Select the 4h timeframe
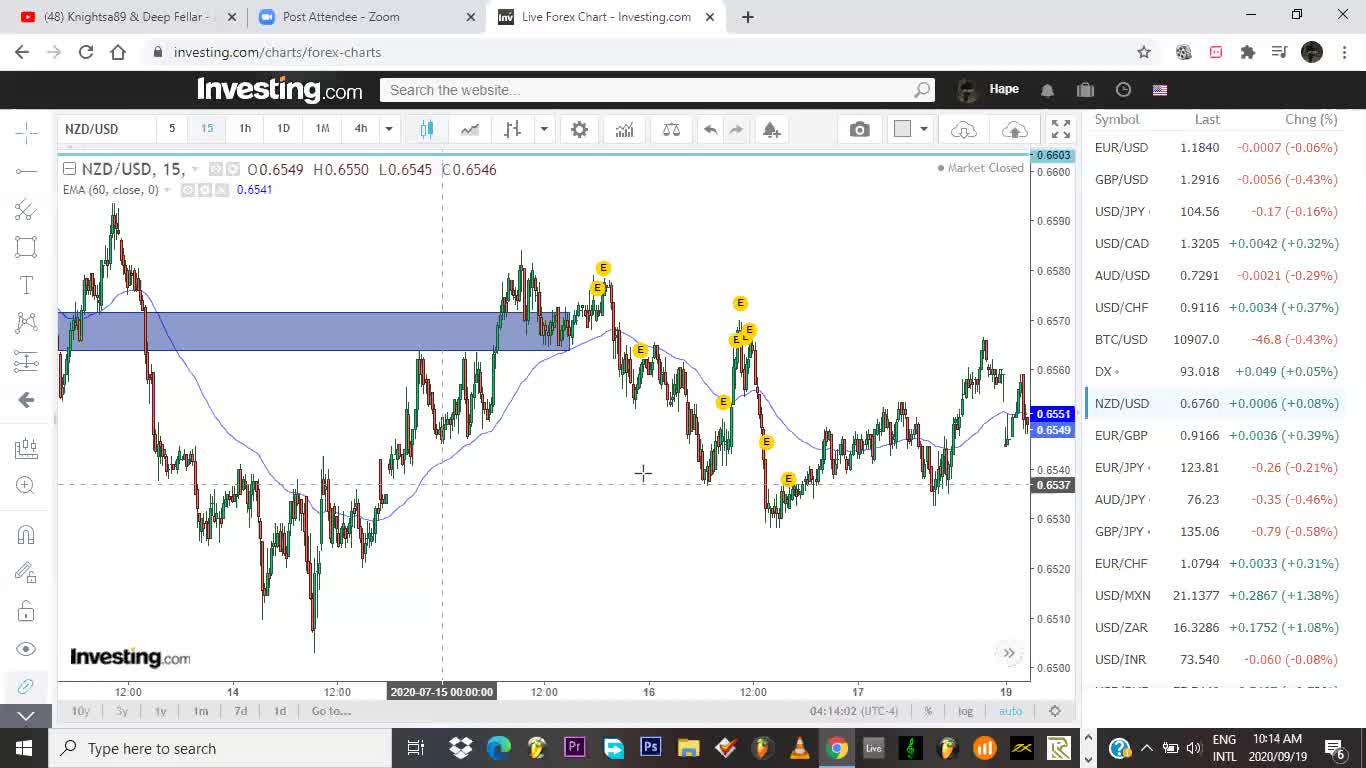Image resolution: width=1366 pixels, height=768 pixels. pyautogui.click(x=361, y=128)
